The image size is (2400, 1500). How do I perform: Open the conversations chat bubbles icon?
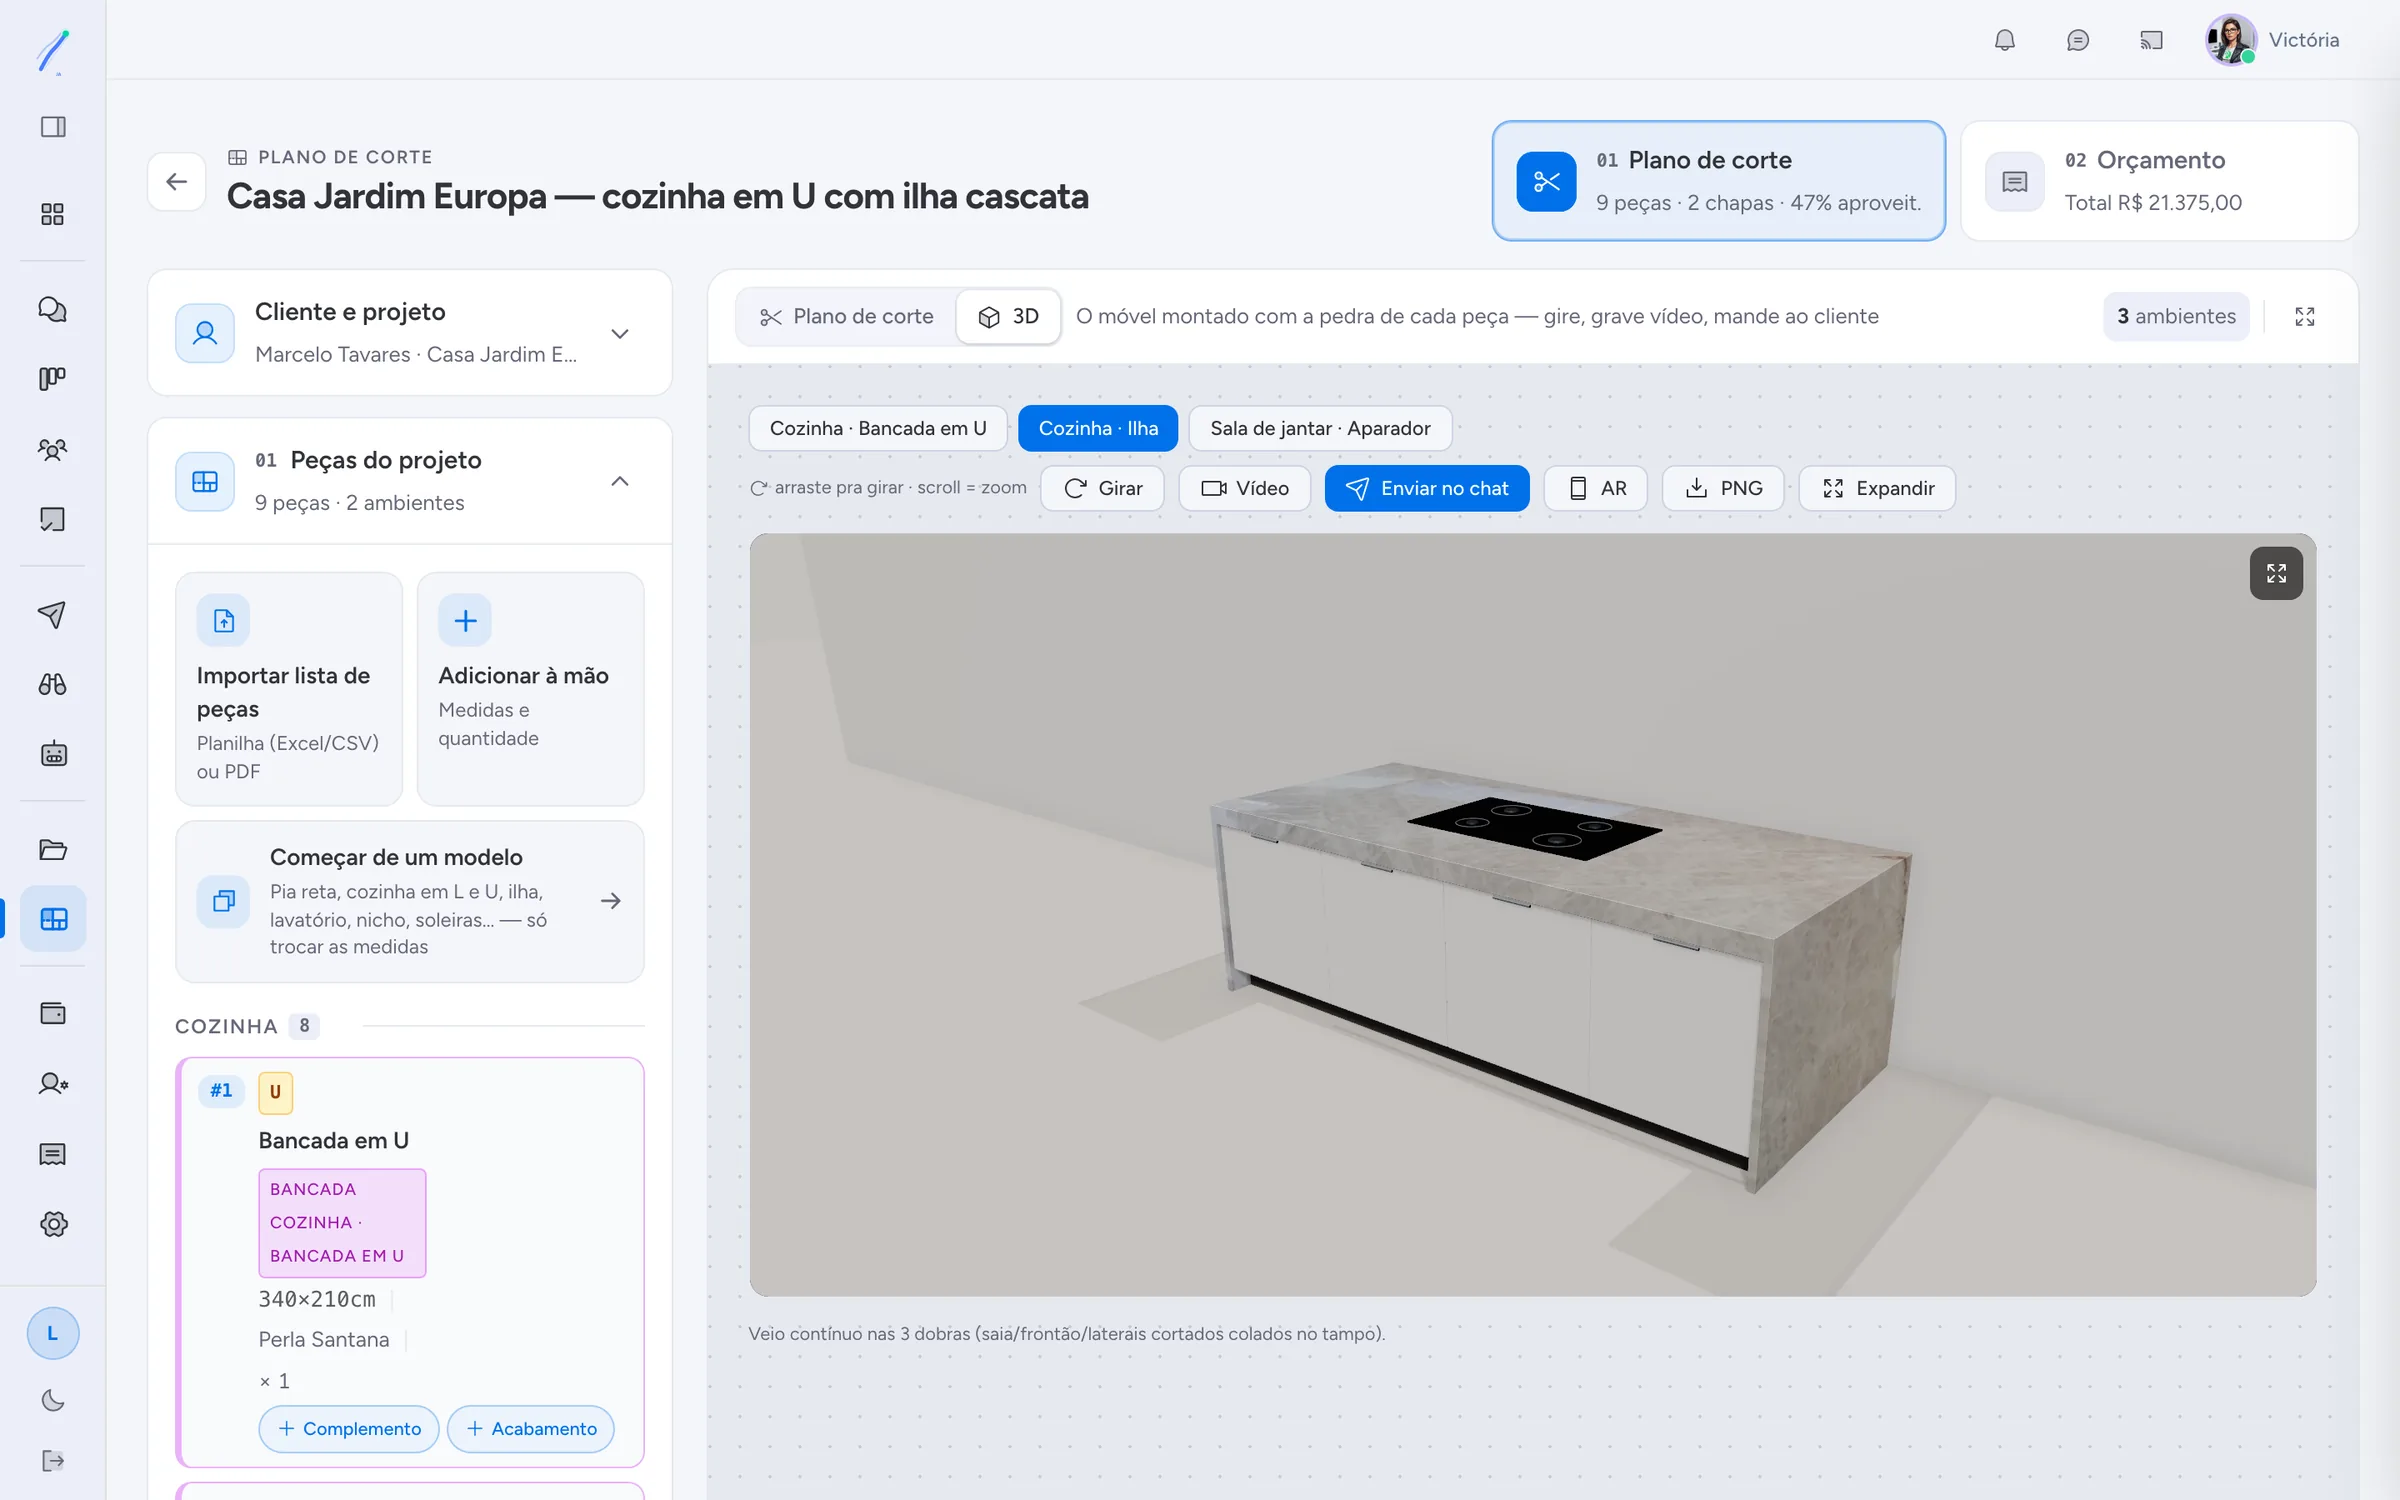point(53,309)
